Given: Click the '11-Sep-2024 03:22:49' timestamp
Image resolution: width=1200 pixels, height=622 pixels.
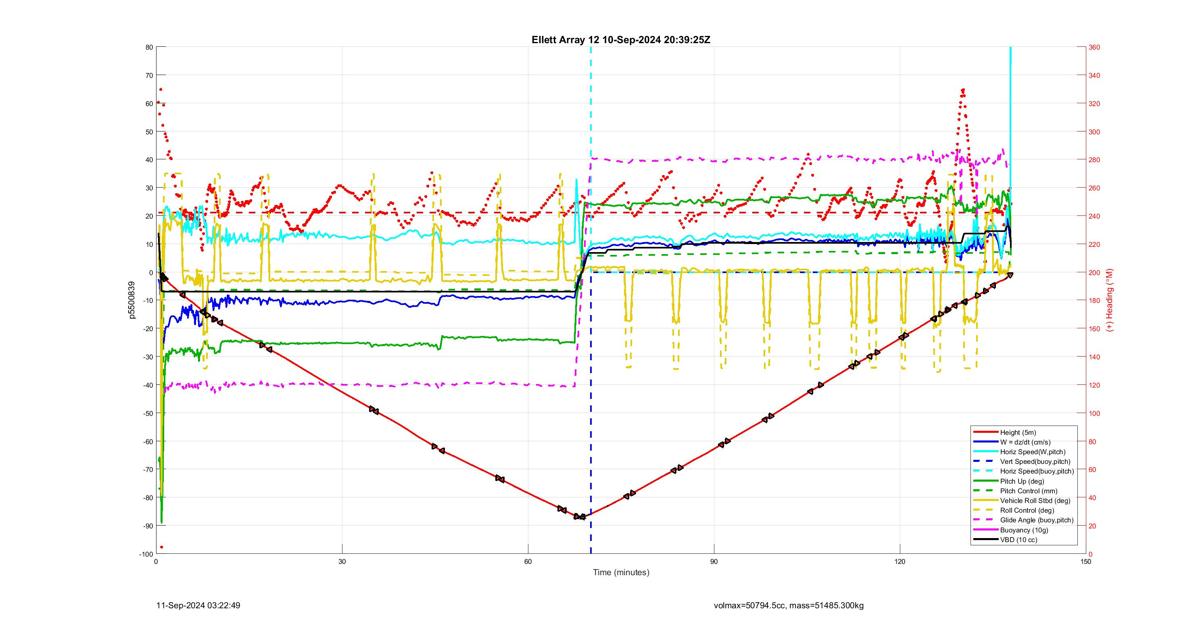Looking at the screenshot, I should click(x=199, y=605).
